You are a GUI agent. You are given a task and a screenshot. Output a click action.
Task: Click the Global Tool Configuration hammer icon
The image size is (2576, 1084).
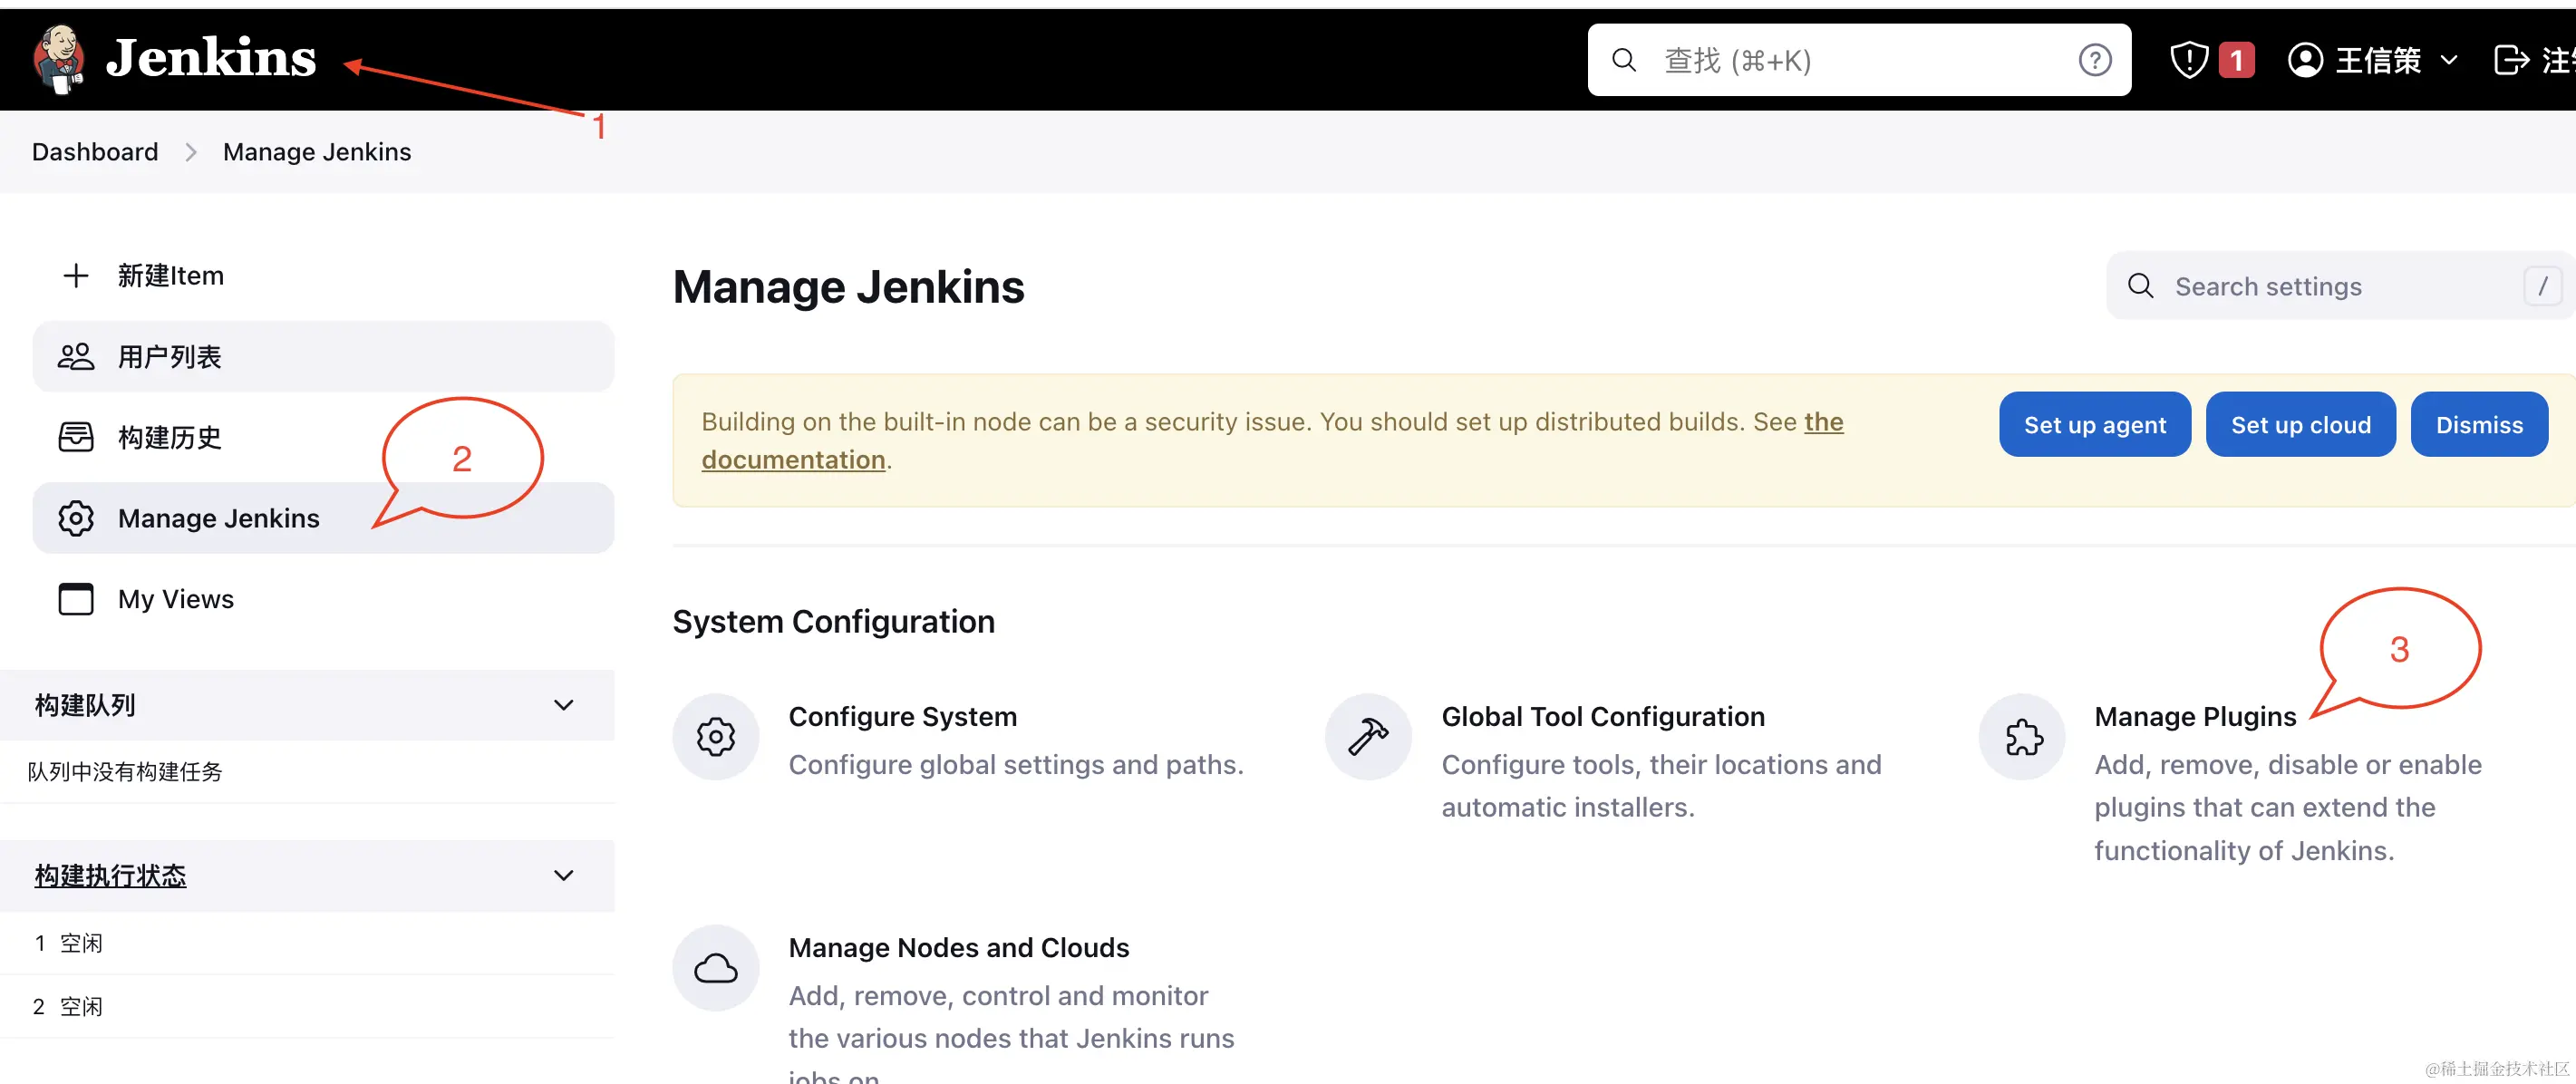coord(1368,738)
